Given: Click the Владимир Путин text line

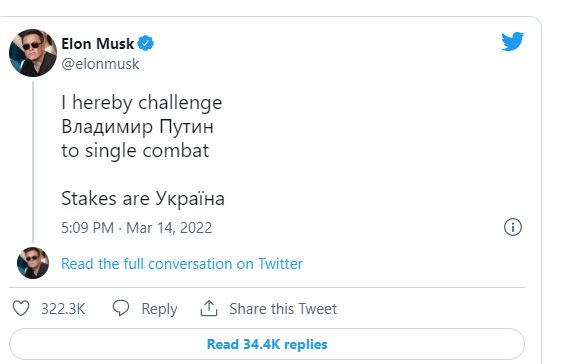Looking at the screenshot, I should [138, 127].
